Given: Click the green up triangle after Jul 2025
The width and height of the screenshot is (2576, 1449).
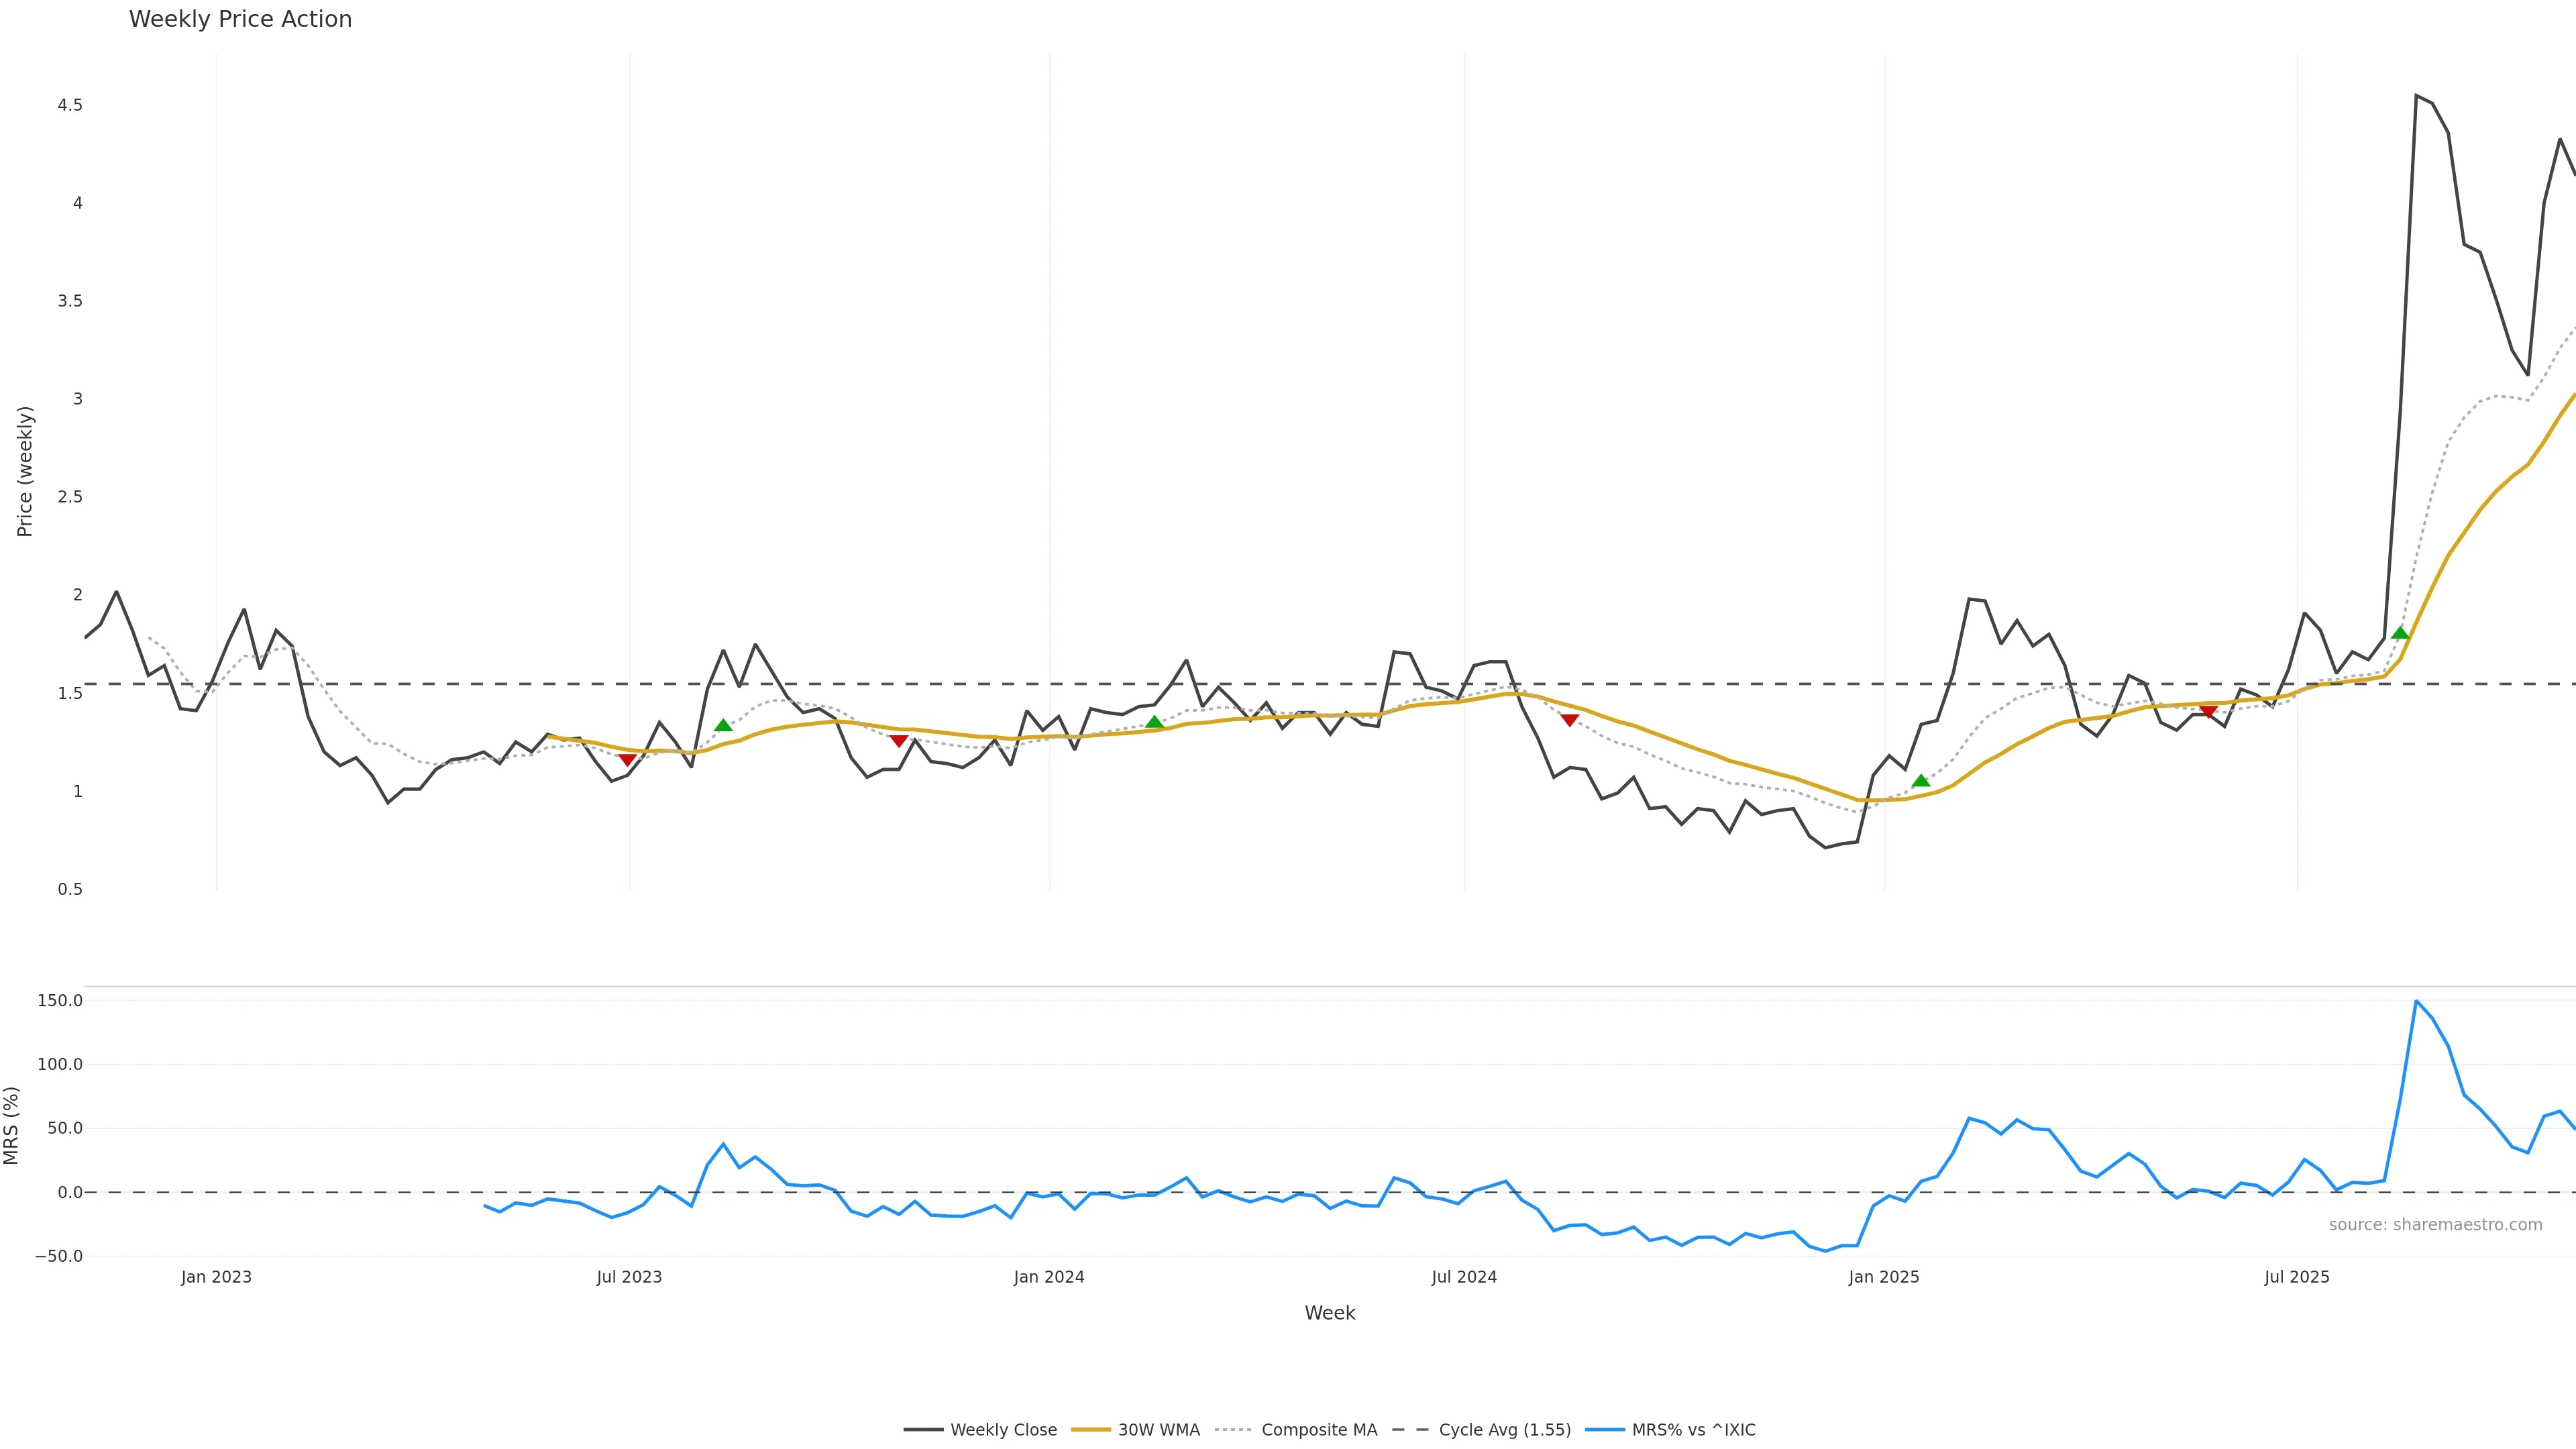Looking at the screenshot, I should pos(2400,632).
